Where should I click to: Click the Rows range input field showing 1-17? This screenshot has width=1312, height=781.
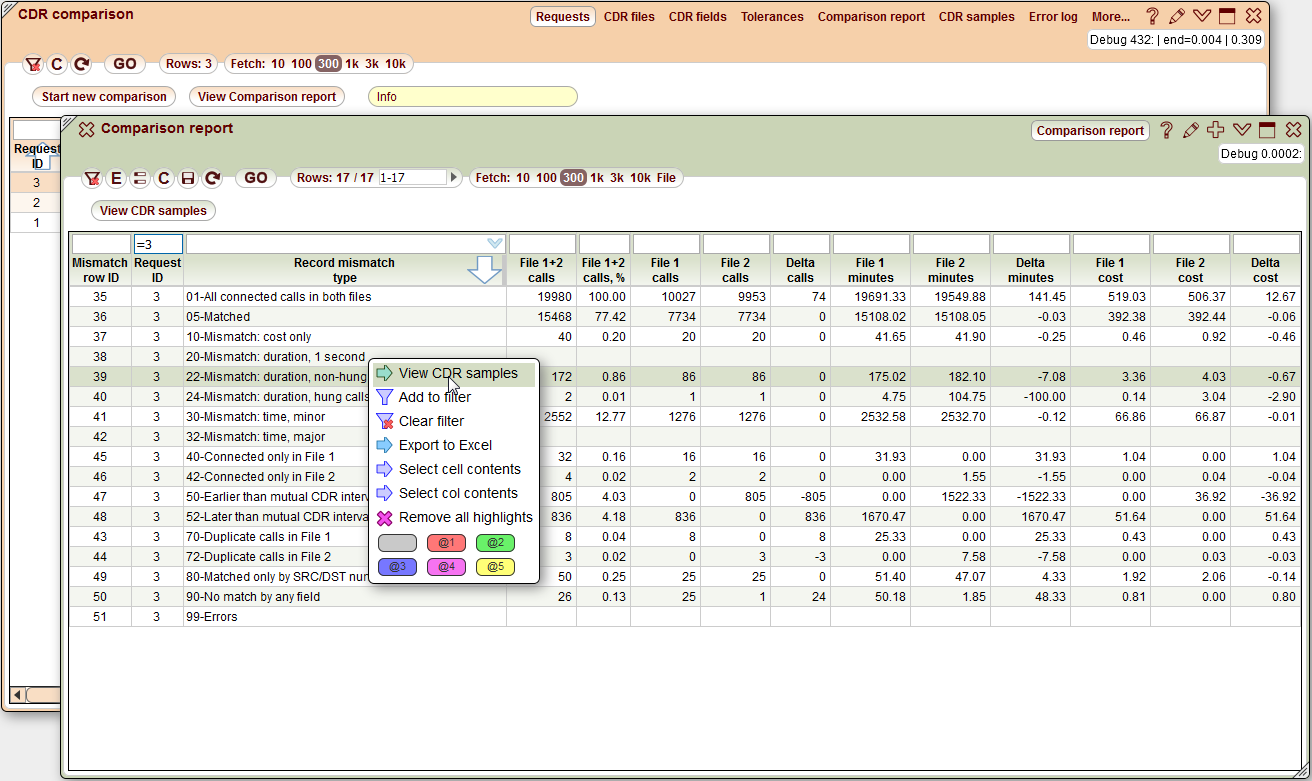(x=412, y=178)
